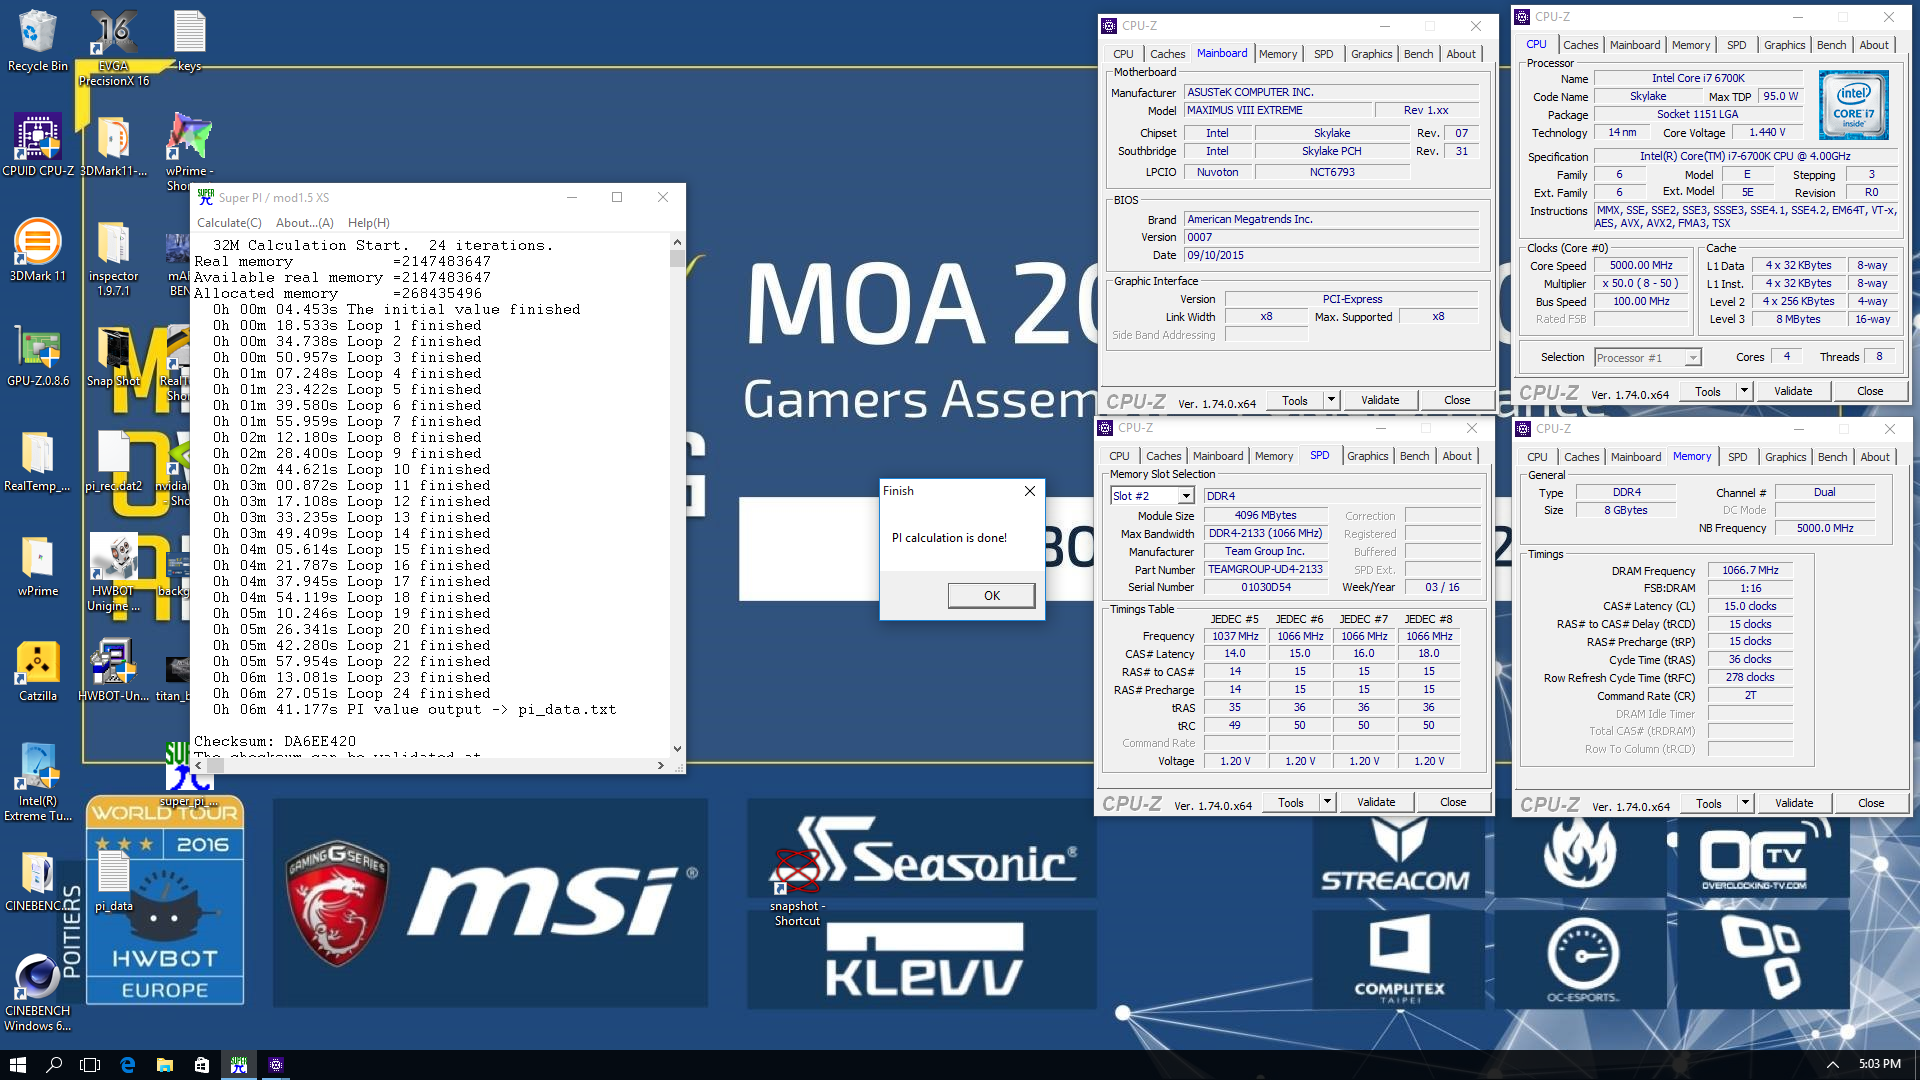Open the wPrime - Shortcut icon
Image resolution: width=1920 pixels, height=1080 pixels.
coord(189,152)
